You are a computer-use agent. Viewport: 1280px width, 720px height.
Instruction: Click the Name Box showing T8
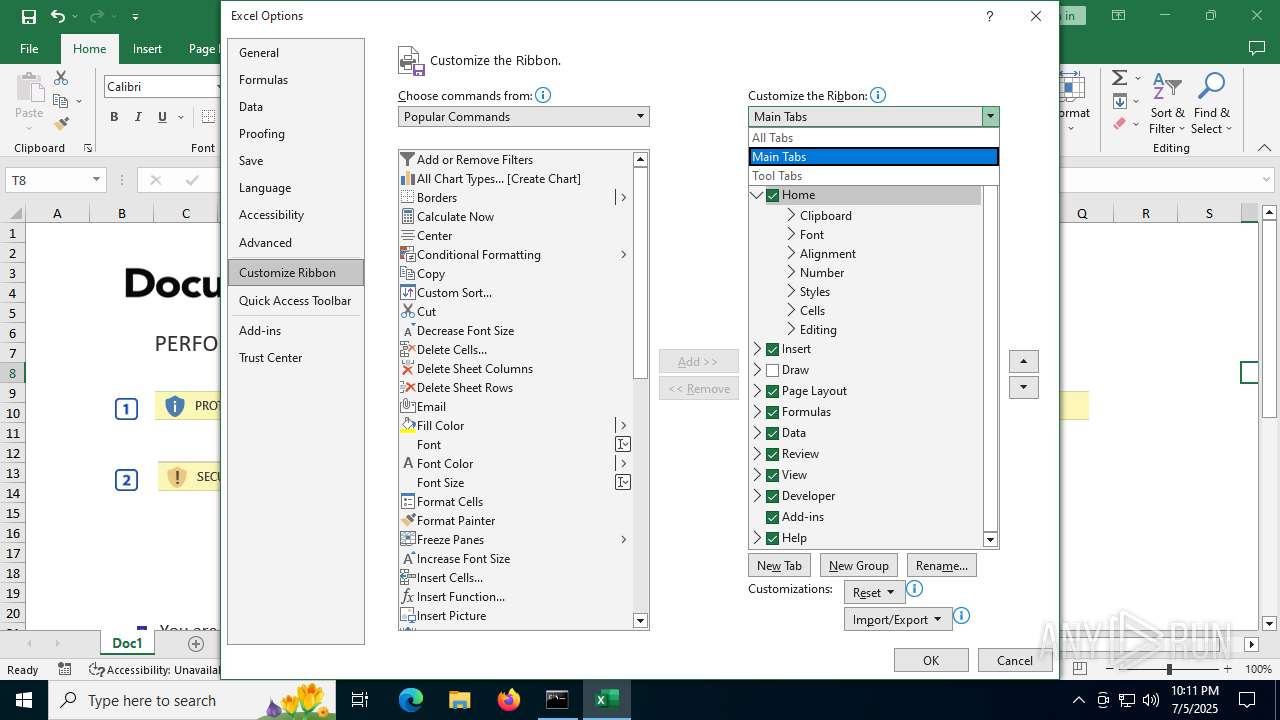pos(55,180)
